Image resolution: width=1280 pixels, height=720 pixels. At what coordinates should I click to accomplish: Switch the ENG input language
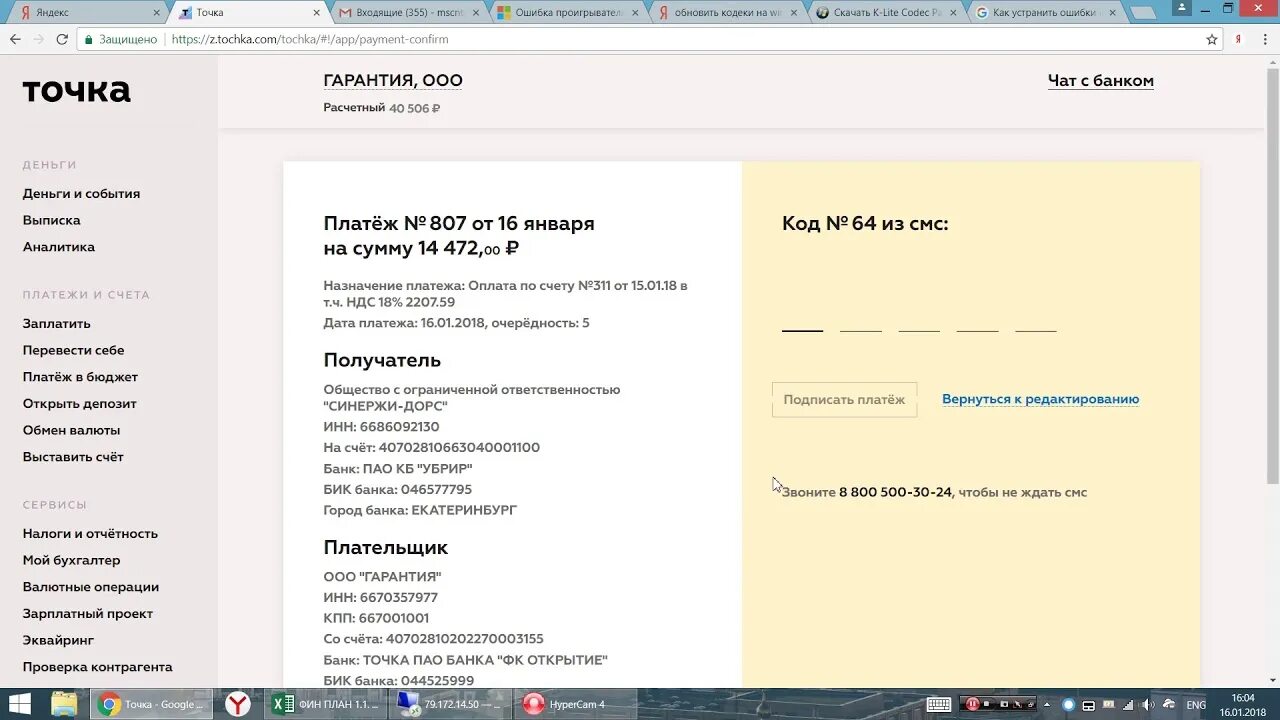pyautogui.click(x=1195, y=704)
